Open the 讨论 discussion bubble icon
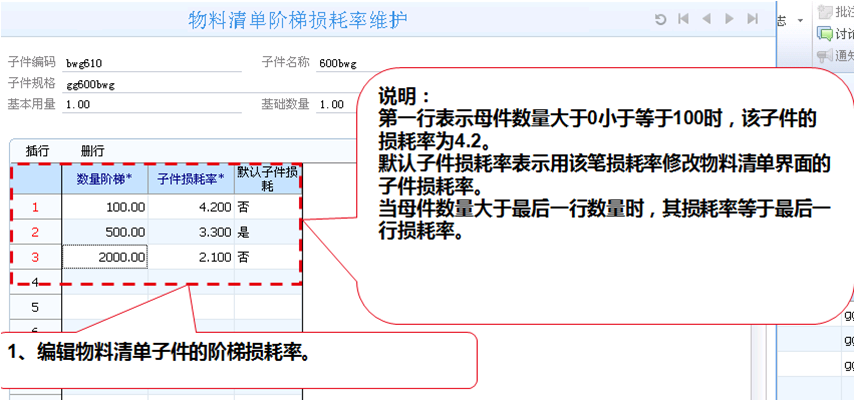Screen dimensions: 855x401 825,33
